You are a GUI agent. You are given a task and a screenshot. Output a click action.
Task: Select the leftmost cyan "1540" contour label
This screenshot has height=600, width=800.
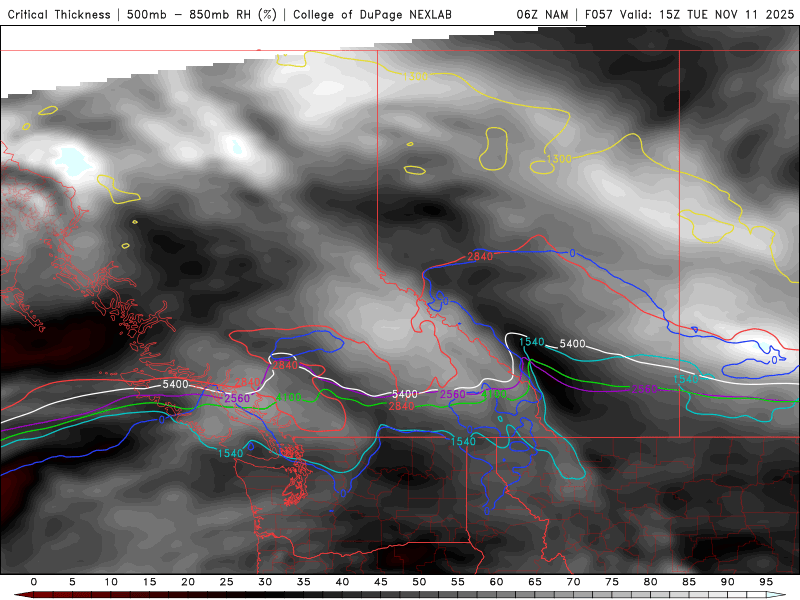pos(230,453)
